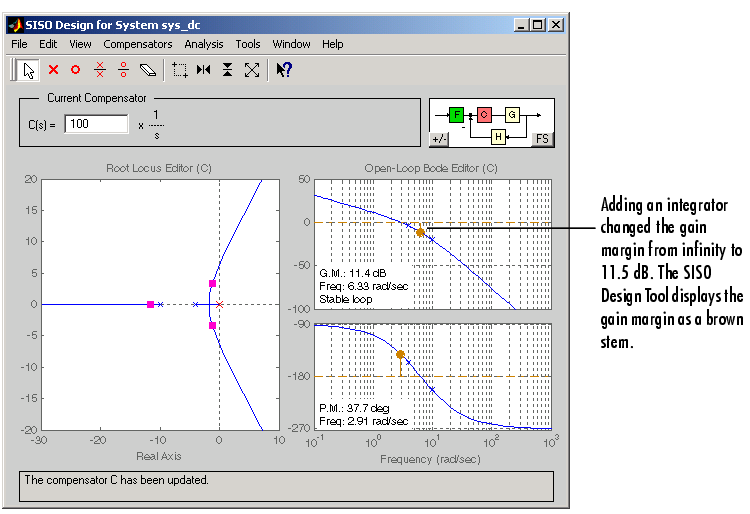Activate the vertical zoom in Y tool
750x514 pixels.
(x=228, y=70)
